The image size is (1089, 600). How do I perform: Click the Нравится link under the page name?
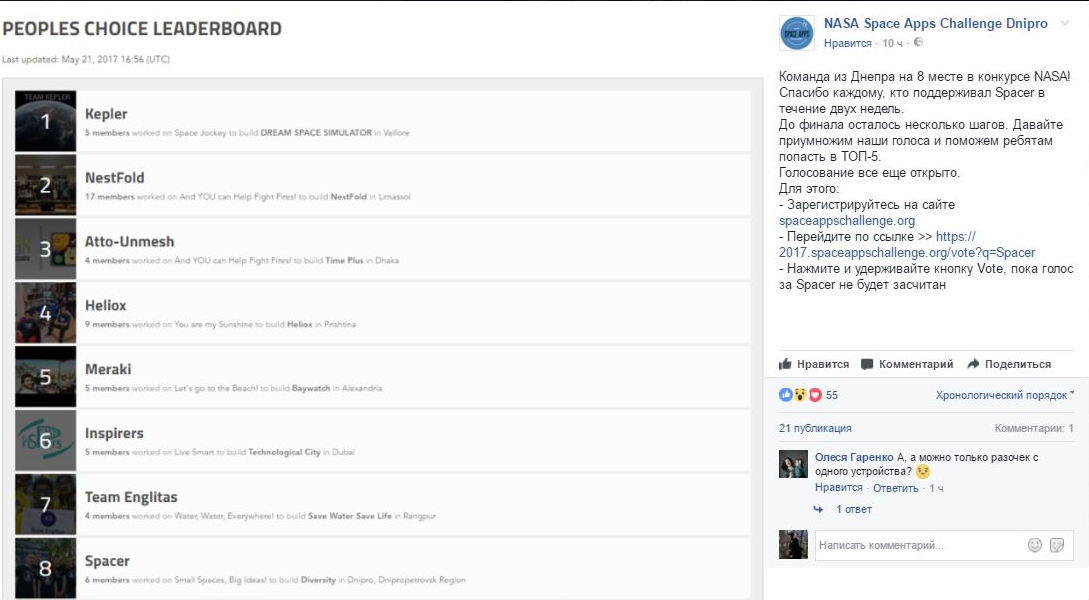847,43
